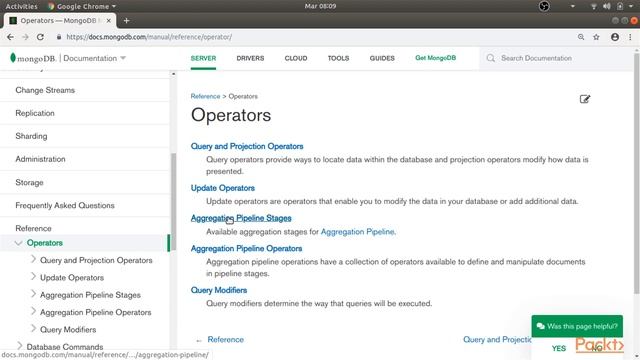Answer YES to was this page helpful

[558, 348]
